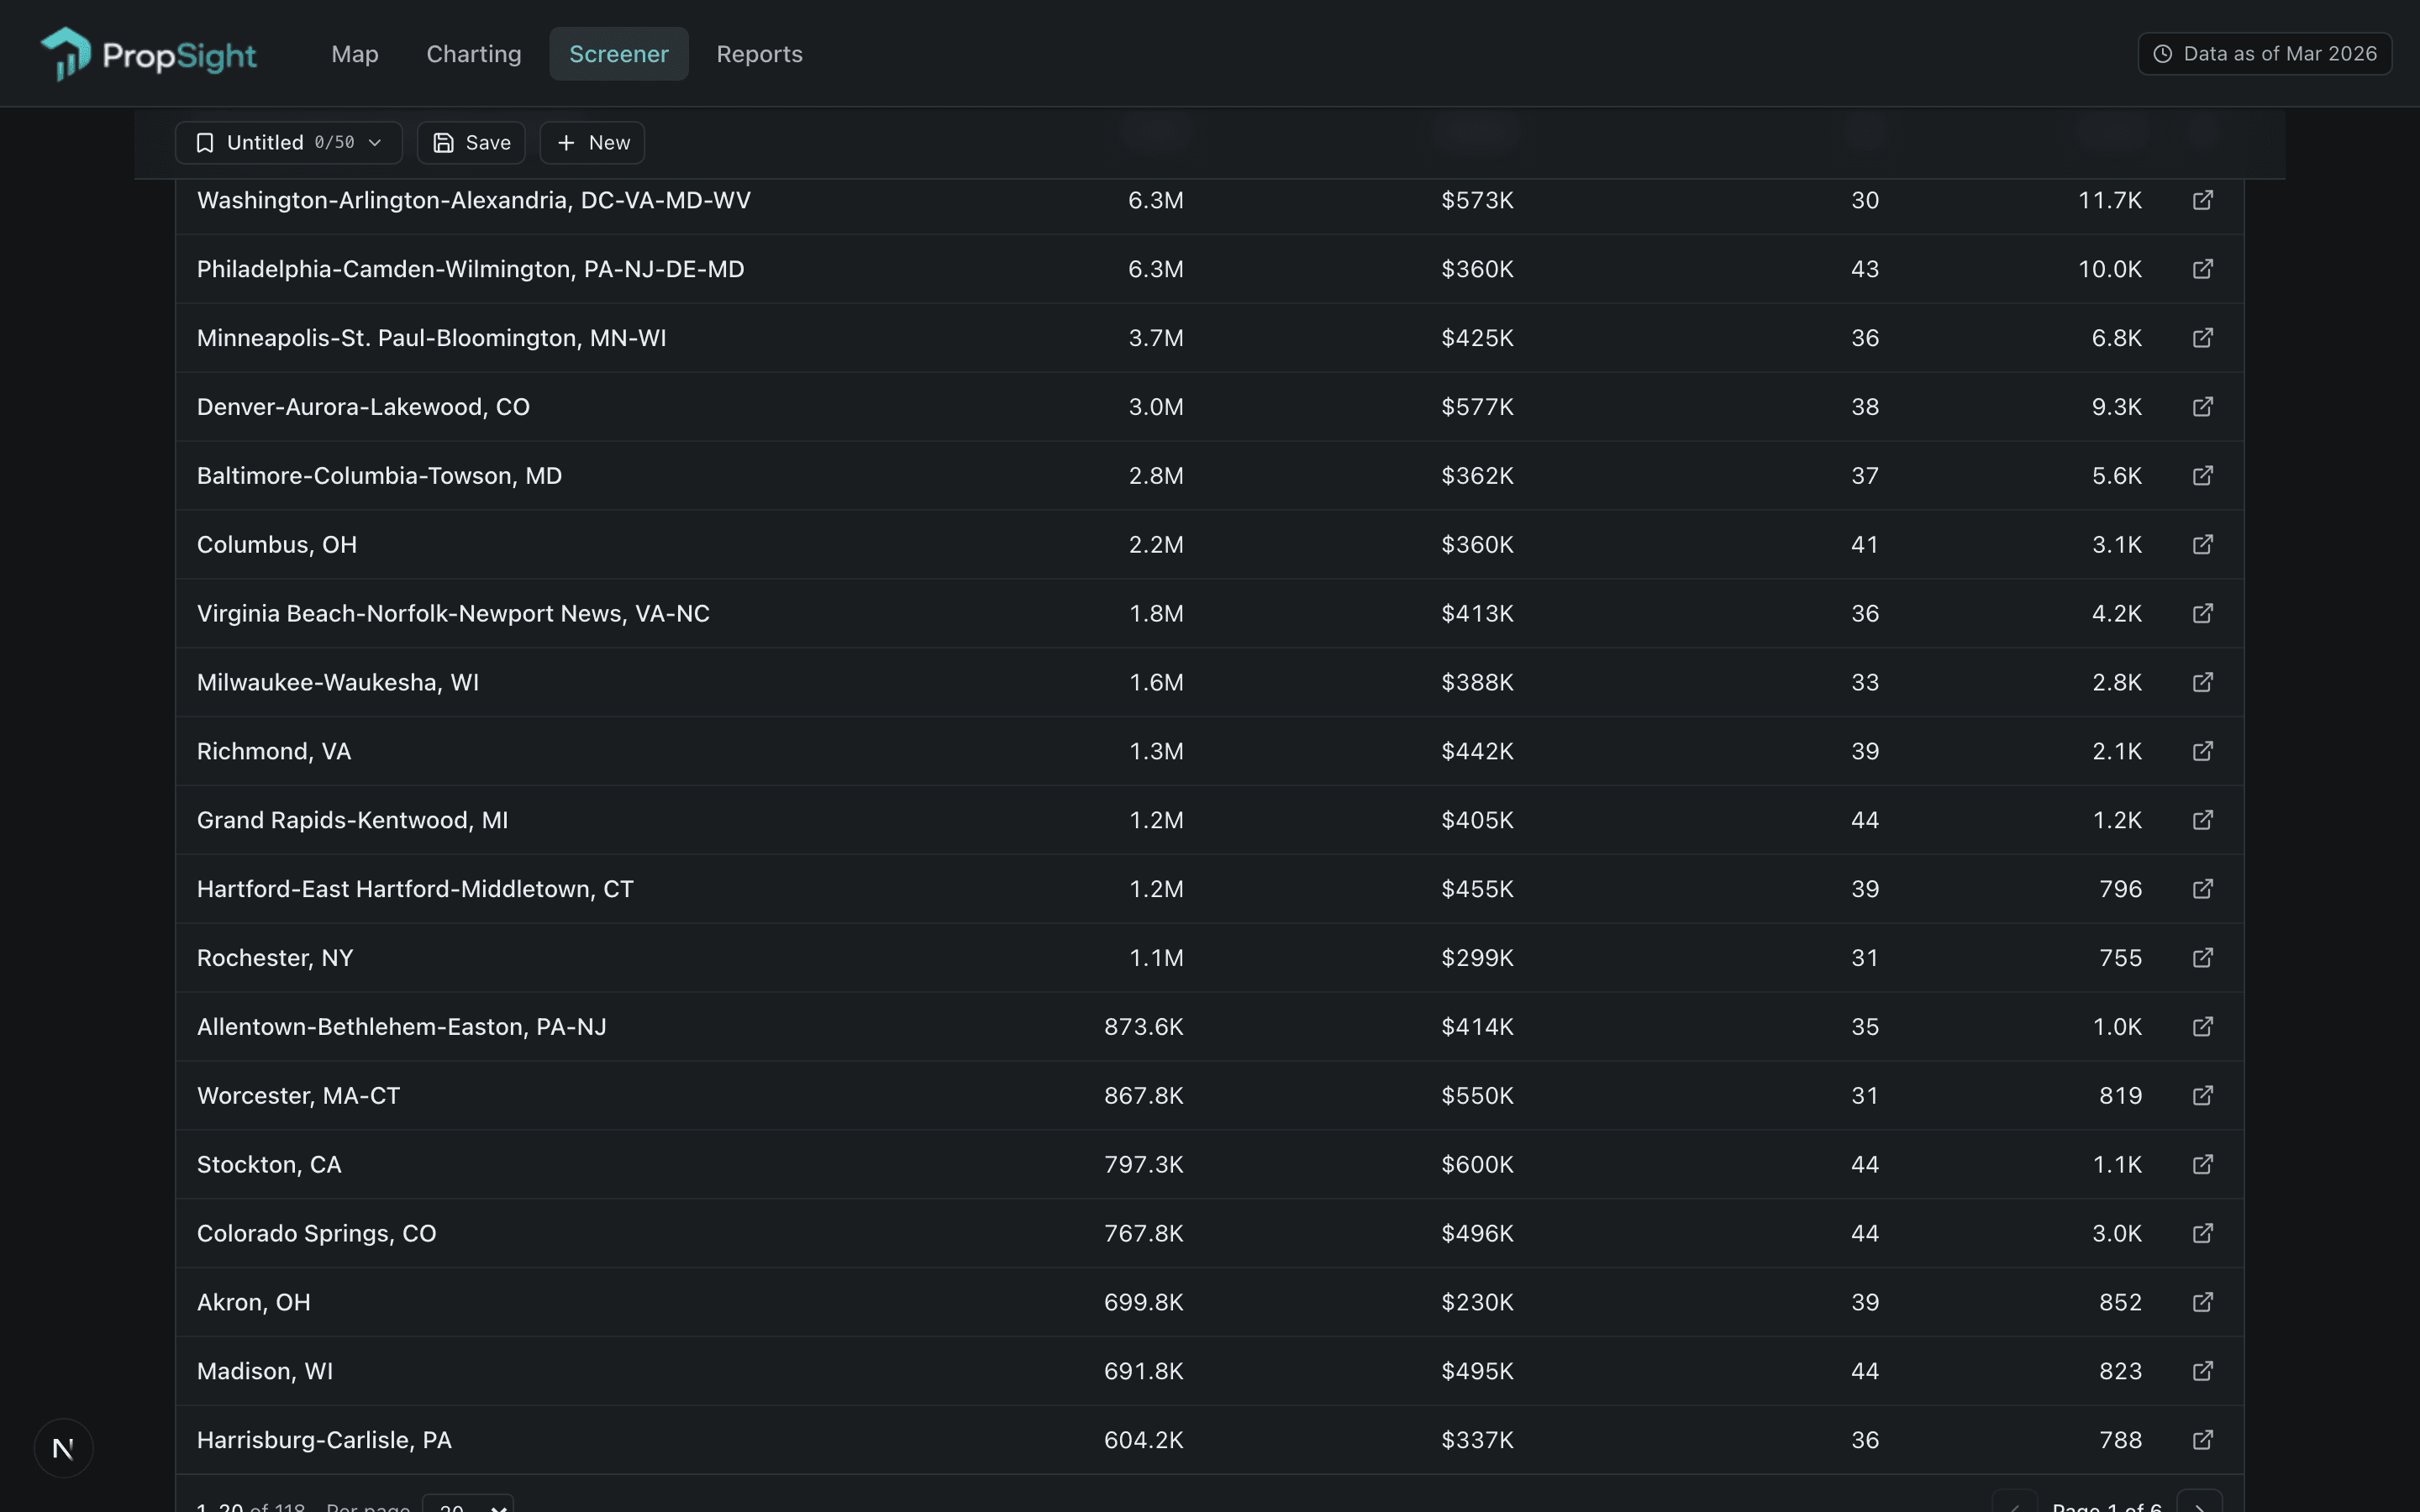
Task: Select Philadelphia-Camden-Wilmington, PA-NJ-DE-MD name
Action: click(471, 269)
